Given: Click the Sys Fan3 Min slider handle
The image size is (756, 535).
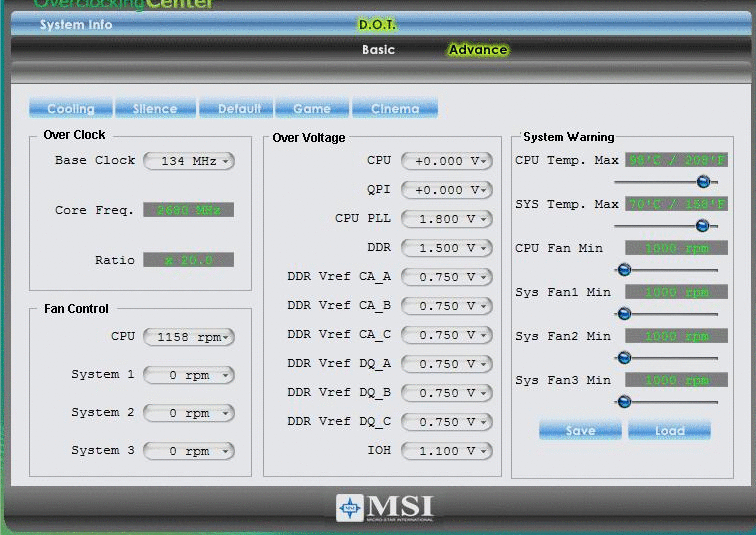Looking at the screenshot, I should 624,401.
